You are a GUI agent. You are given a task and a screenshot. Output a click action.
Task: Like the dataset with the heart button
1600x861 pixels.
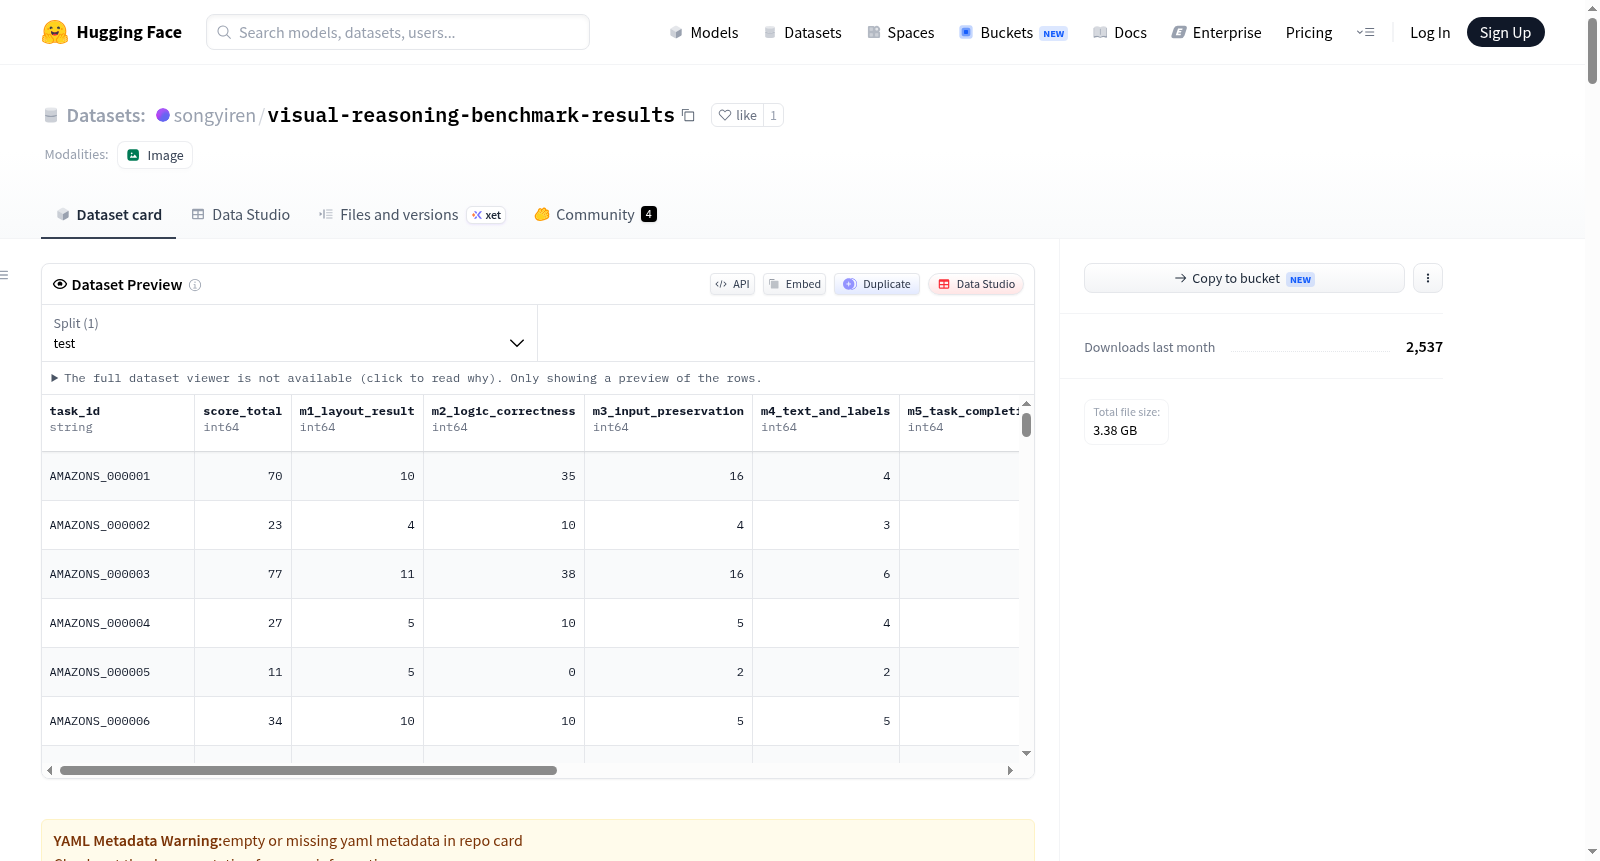point(738,115)
